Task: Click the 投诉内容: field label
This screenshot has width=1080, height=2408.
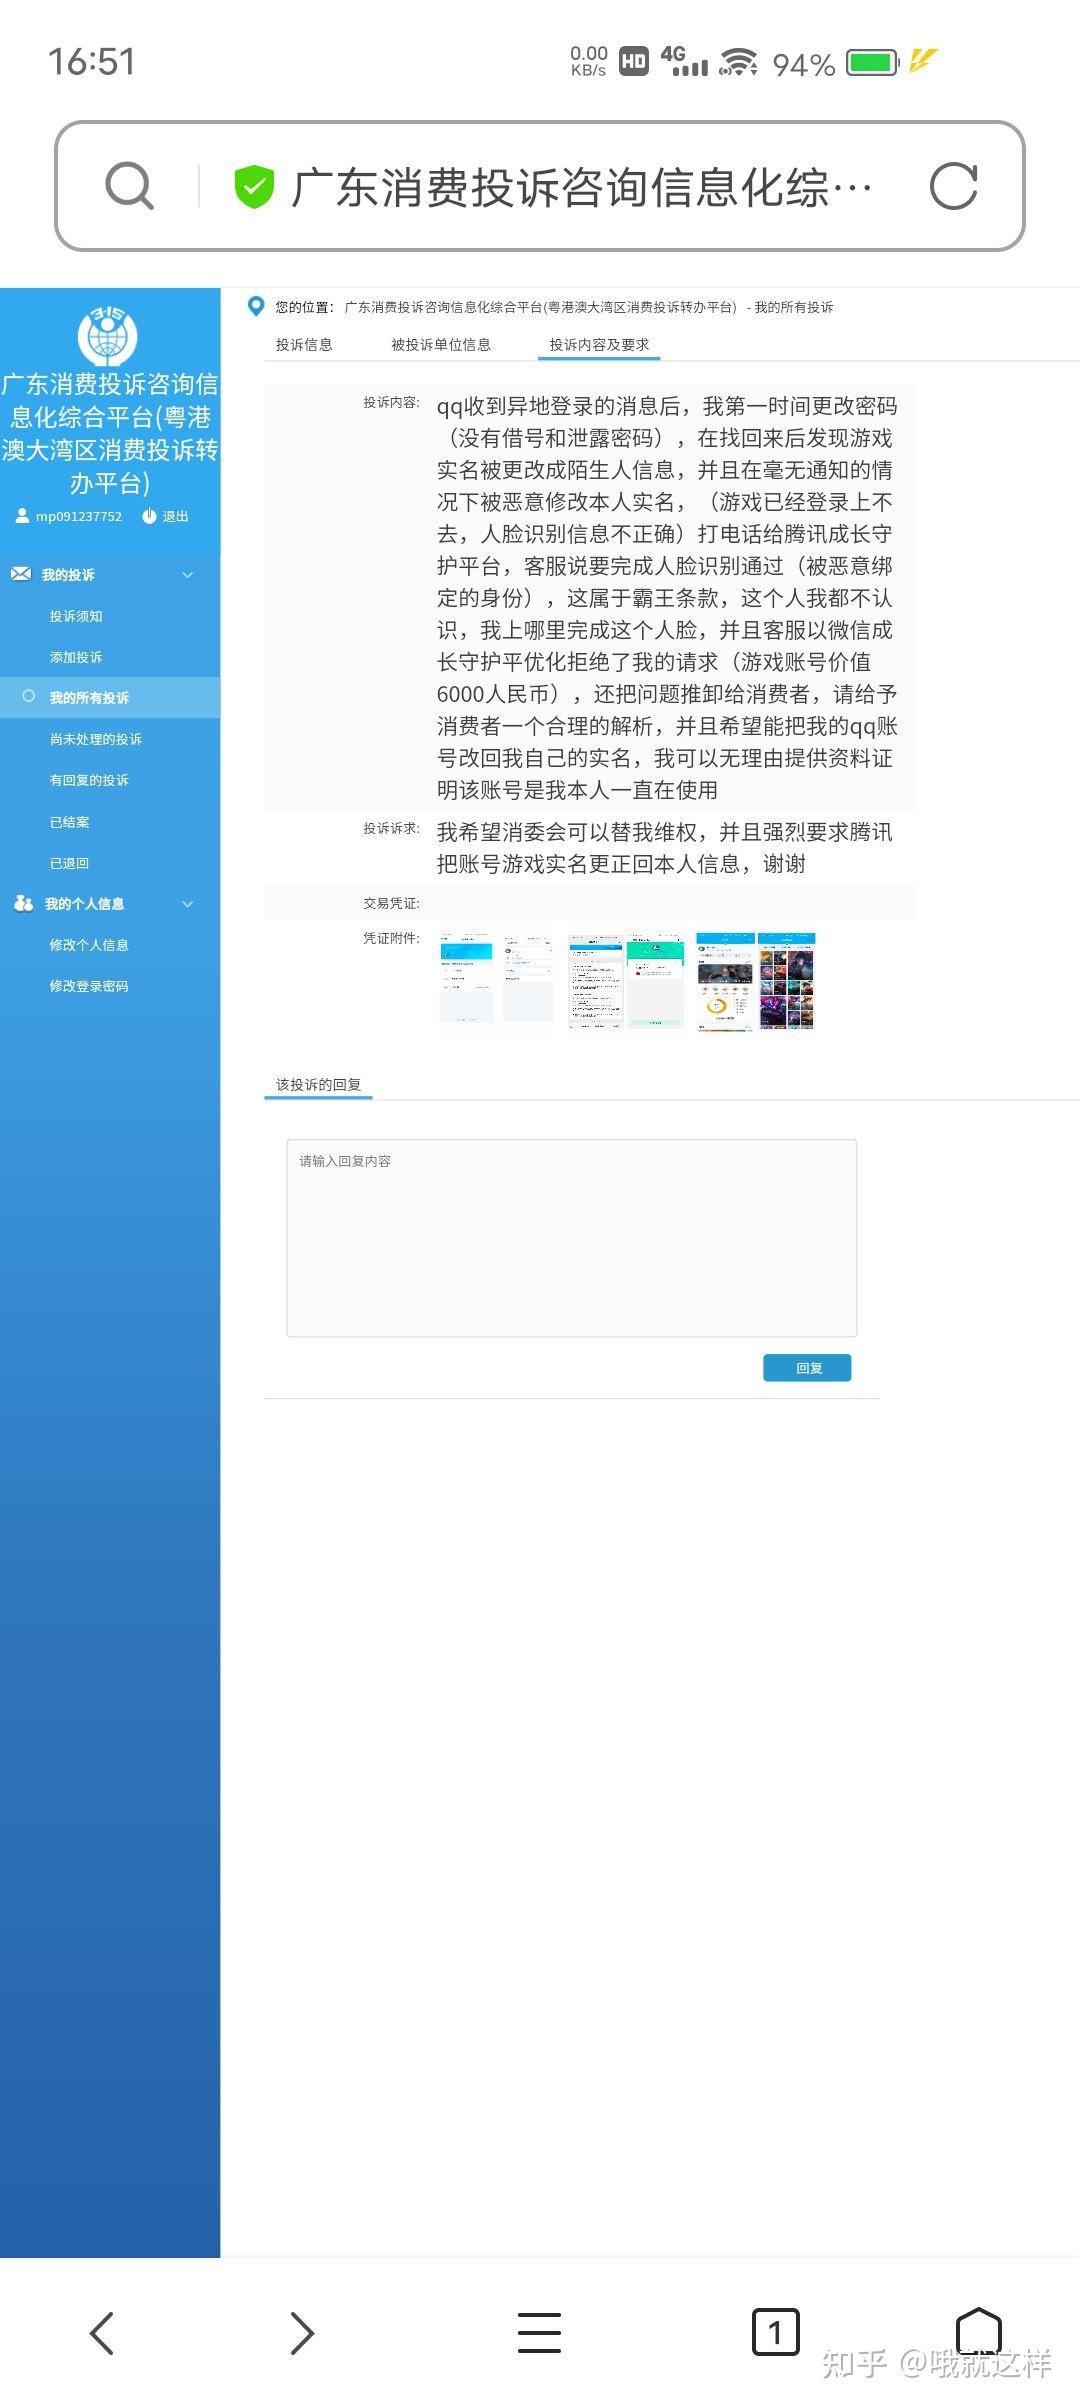Action: coord(391,403)
